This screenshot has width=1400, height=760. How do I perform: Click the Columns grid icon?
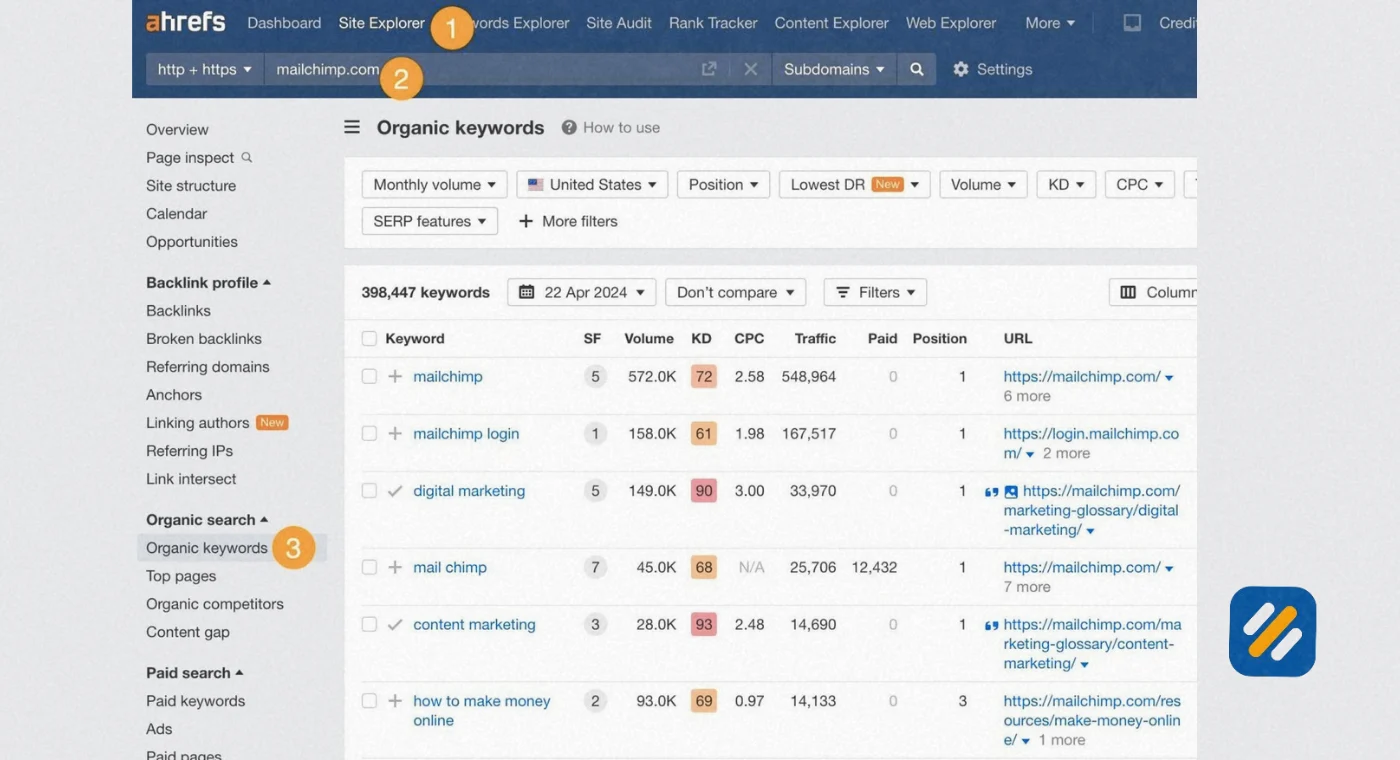pyautogui.click(x=1128, y=292)
